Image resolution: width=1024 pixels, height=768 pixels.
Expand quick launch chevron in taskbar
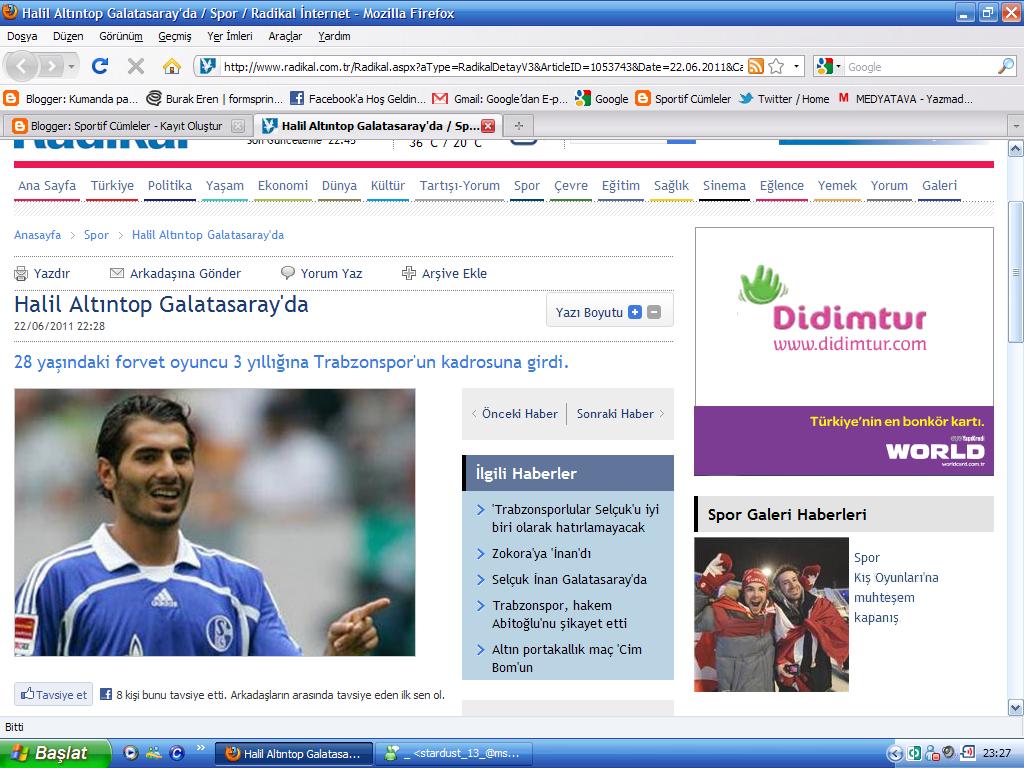pos(200,748)
